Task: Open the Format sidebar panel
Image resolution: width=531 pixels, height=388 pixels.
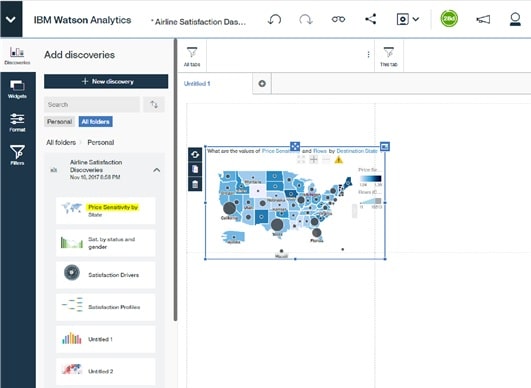Action: click(17, 123)
